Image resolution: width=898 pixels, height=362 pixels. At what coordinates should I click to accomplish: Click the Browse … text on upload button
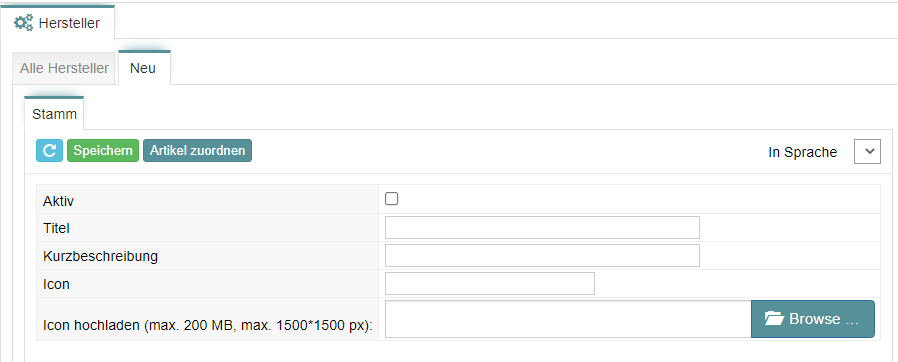coord(824,319)
